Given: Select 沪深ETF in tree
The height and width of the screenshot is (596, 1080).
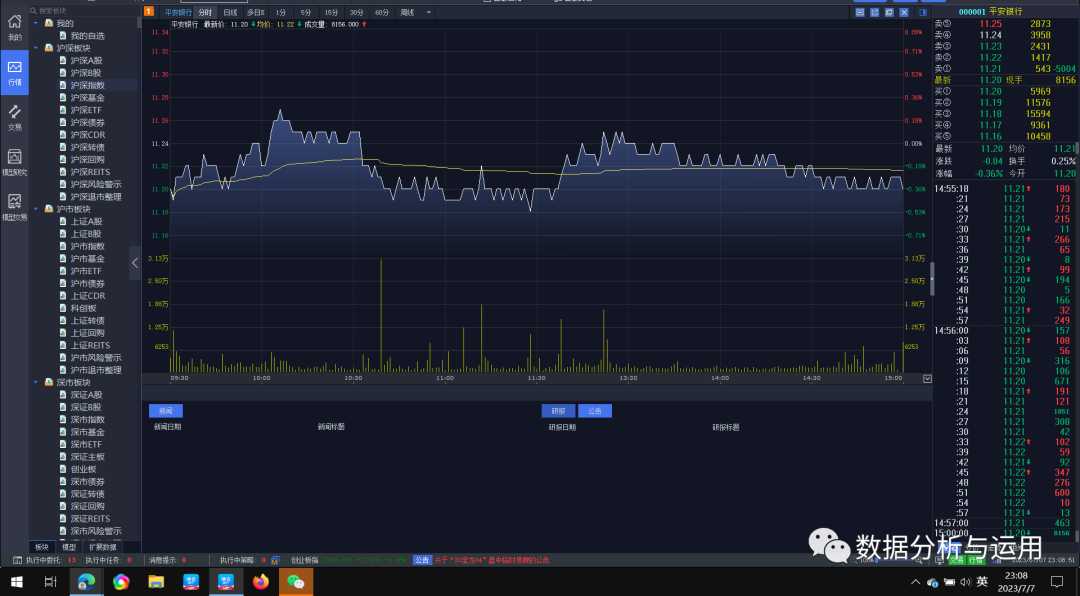Looking at the screenshot, I should 86,110.
